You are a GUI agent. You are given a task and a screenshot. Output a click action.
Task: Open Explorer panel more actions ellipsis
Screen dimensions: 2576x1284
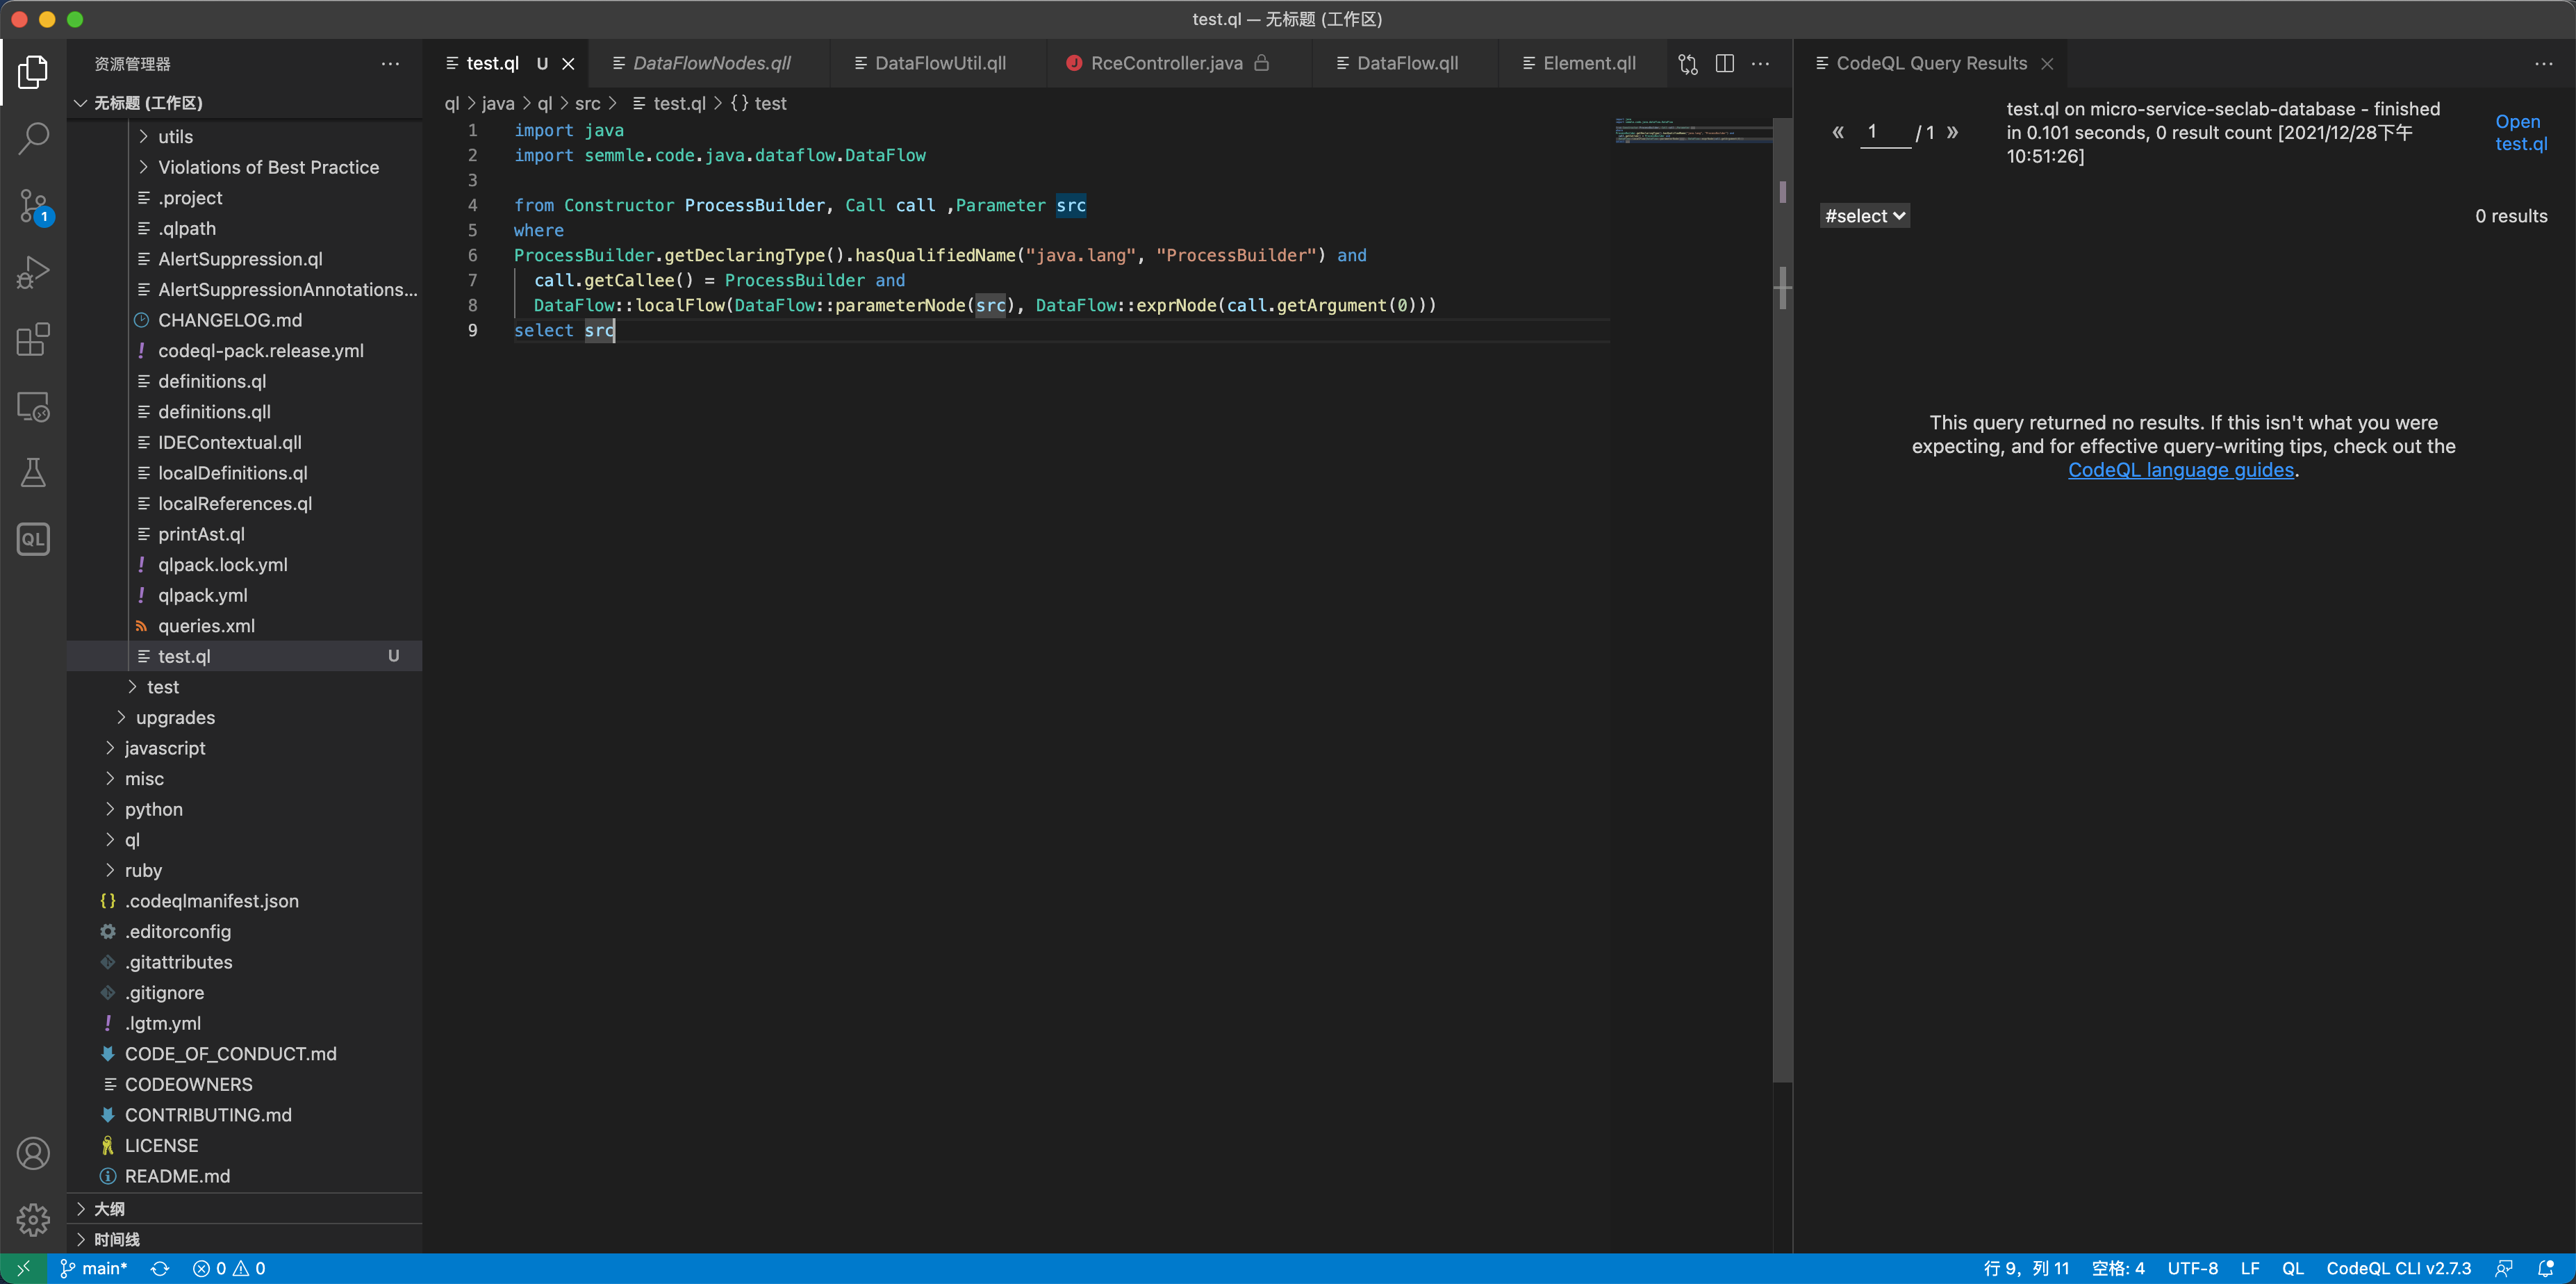[x=390, y=64]
